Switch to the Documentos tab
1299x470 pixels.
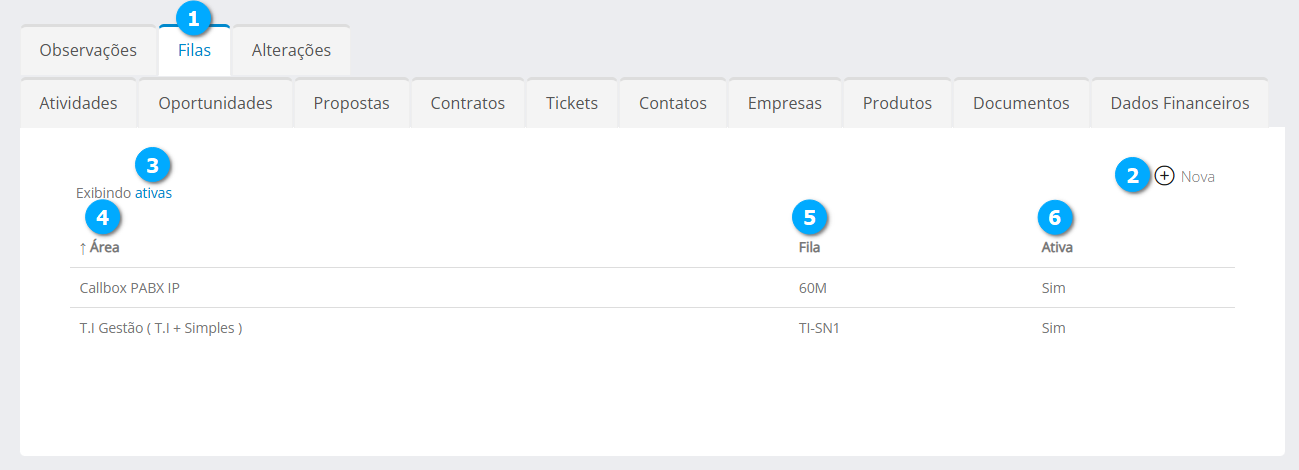pos(1021,103)
